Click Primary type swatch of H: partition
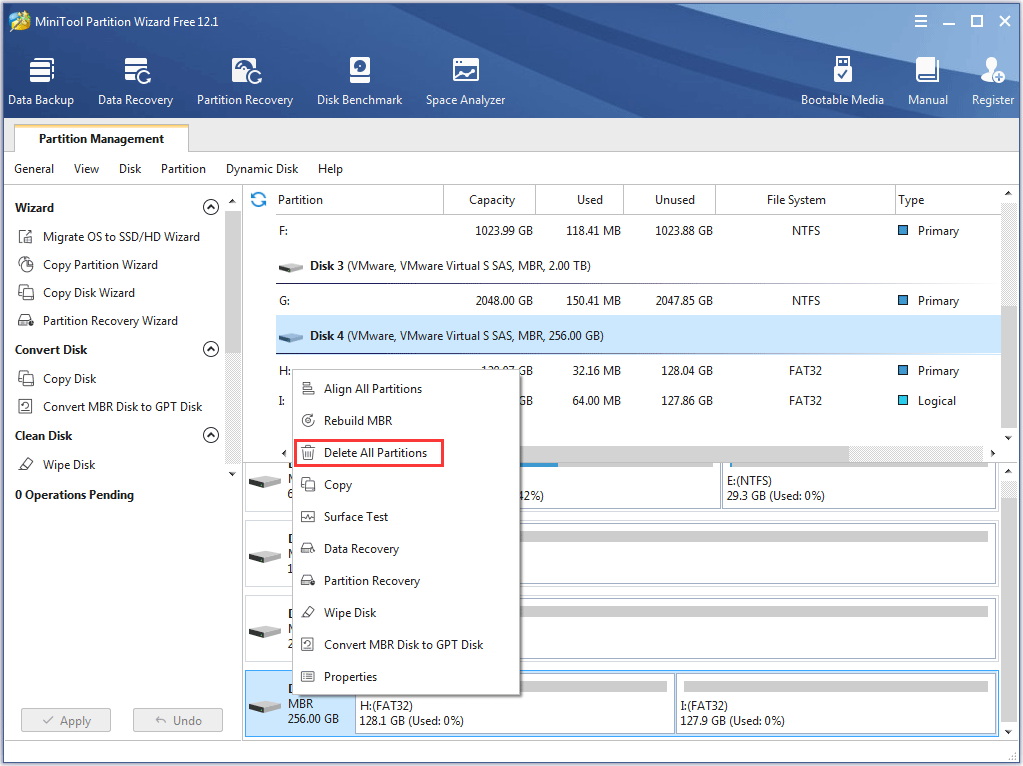This screenshot has height=766, width=1023. [x=903, y=371]
